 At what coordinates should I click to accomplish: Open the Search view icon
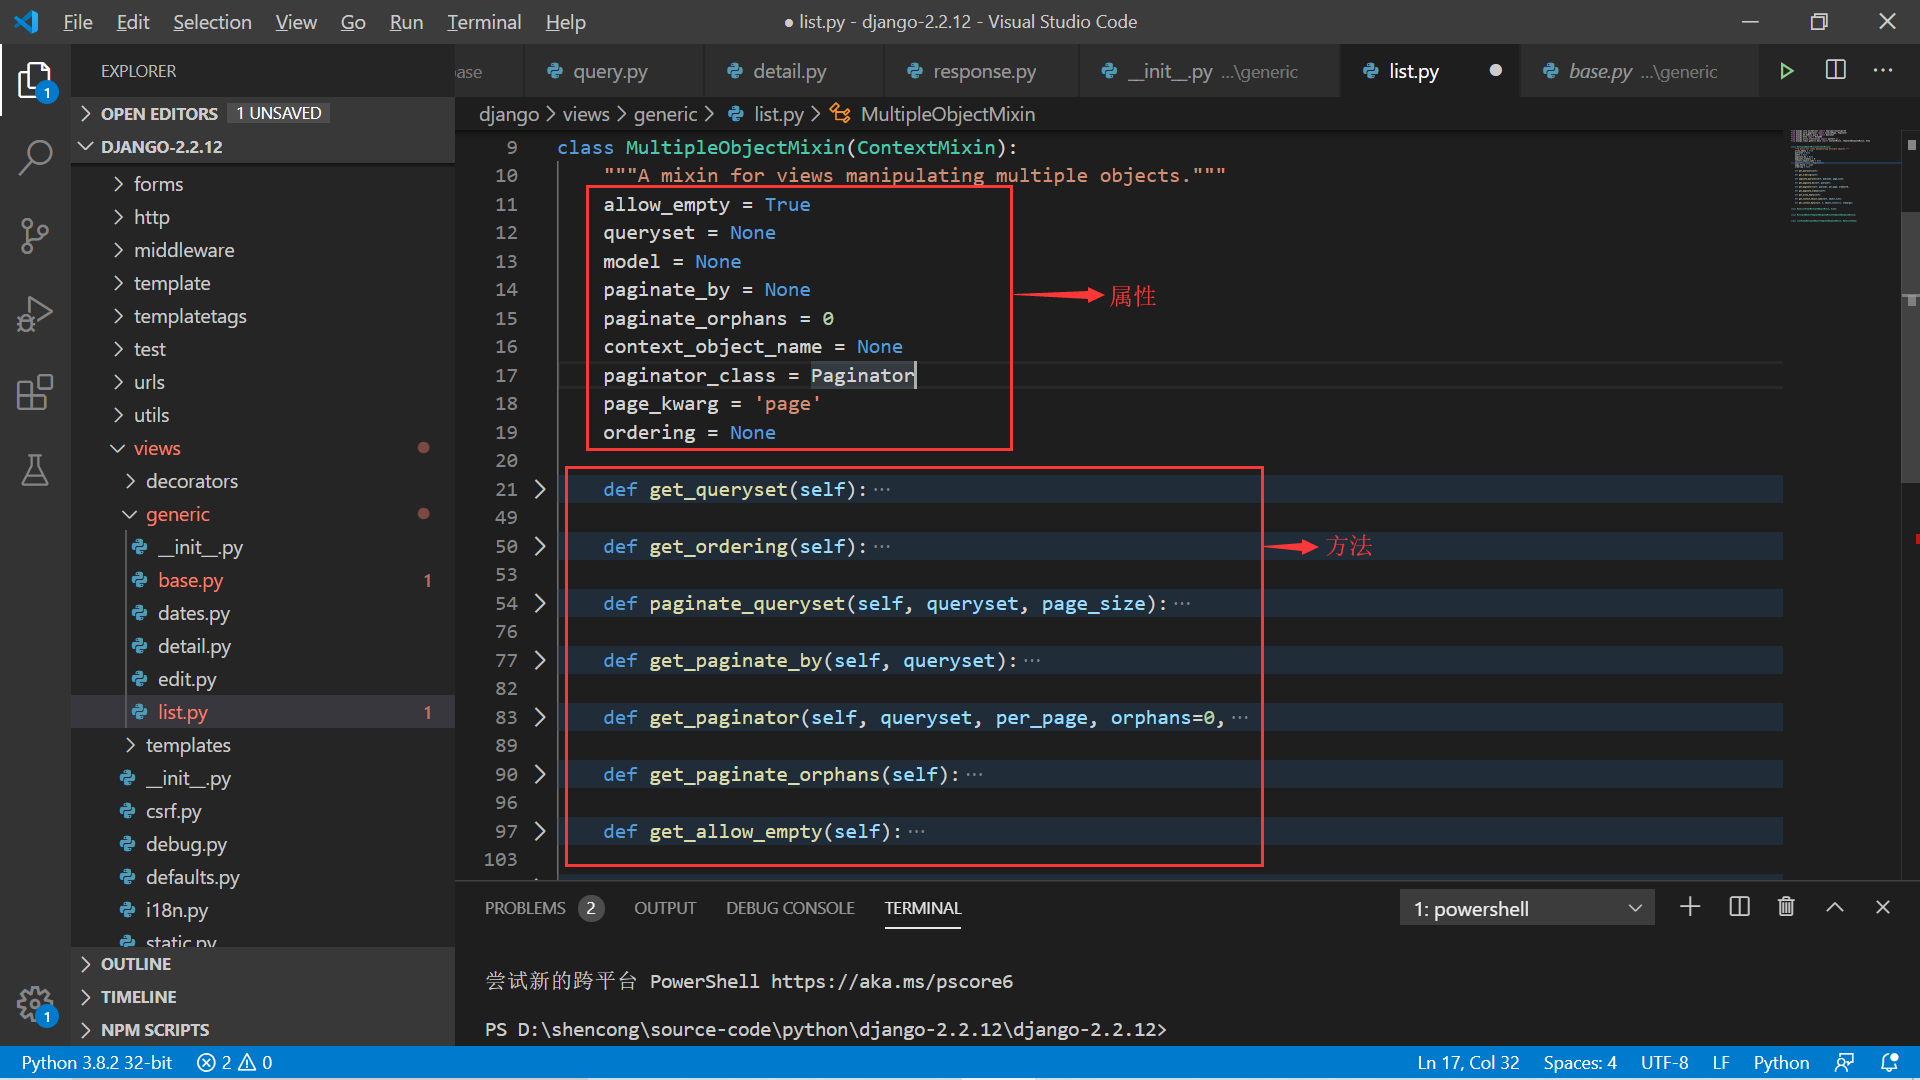[x=35, y=158]
